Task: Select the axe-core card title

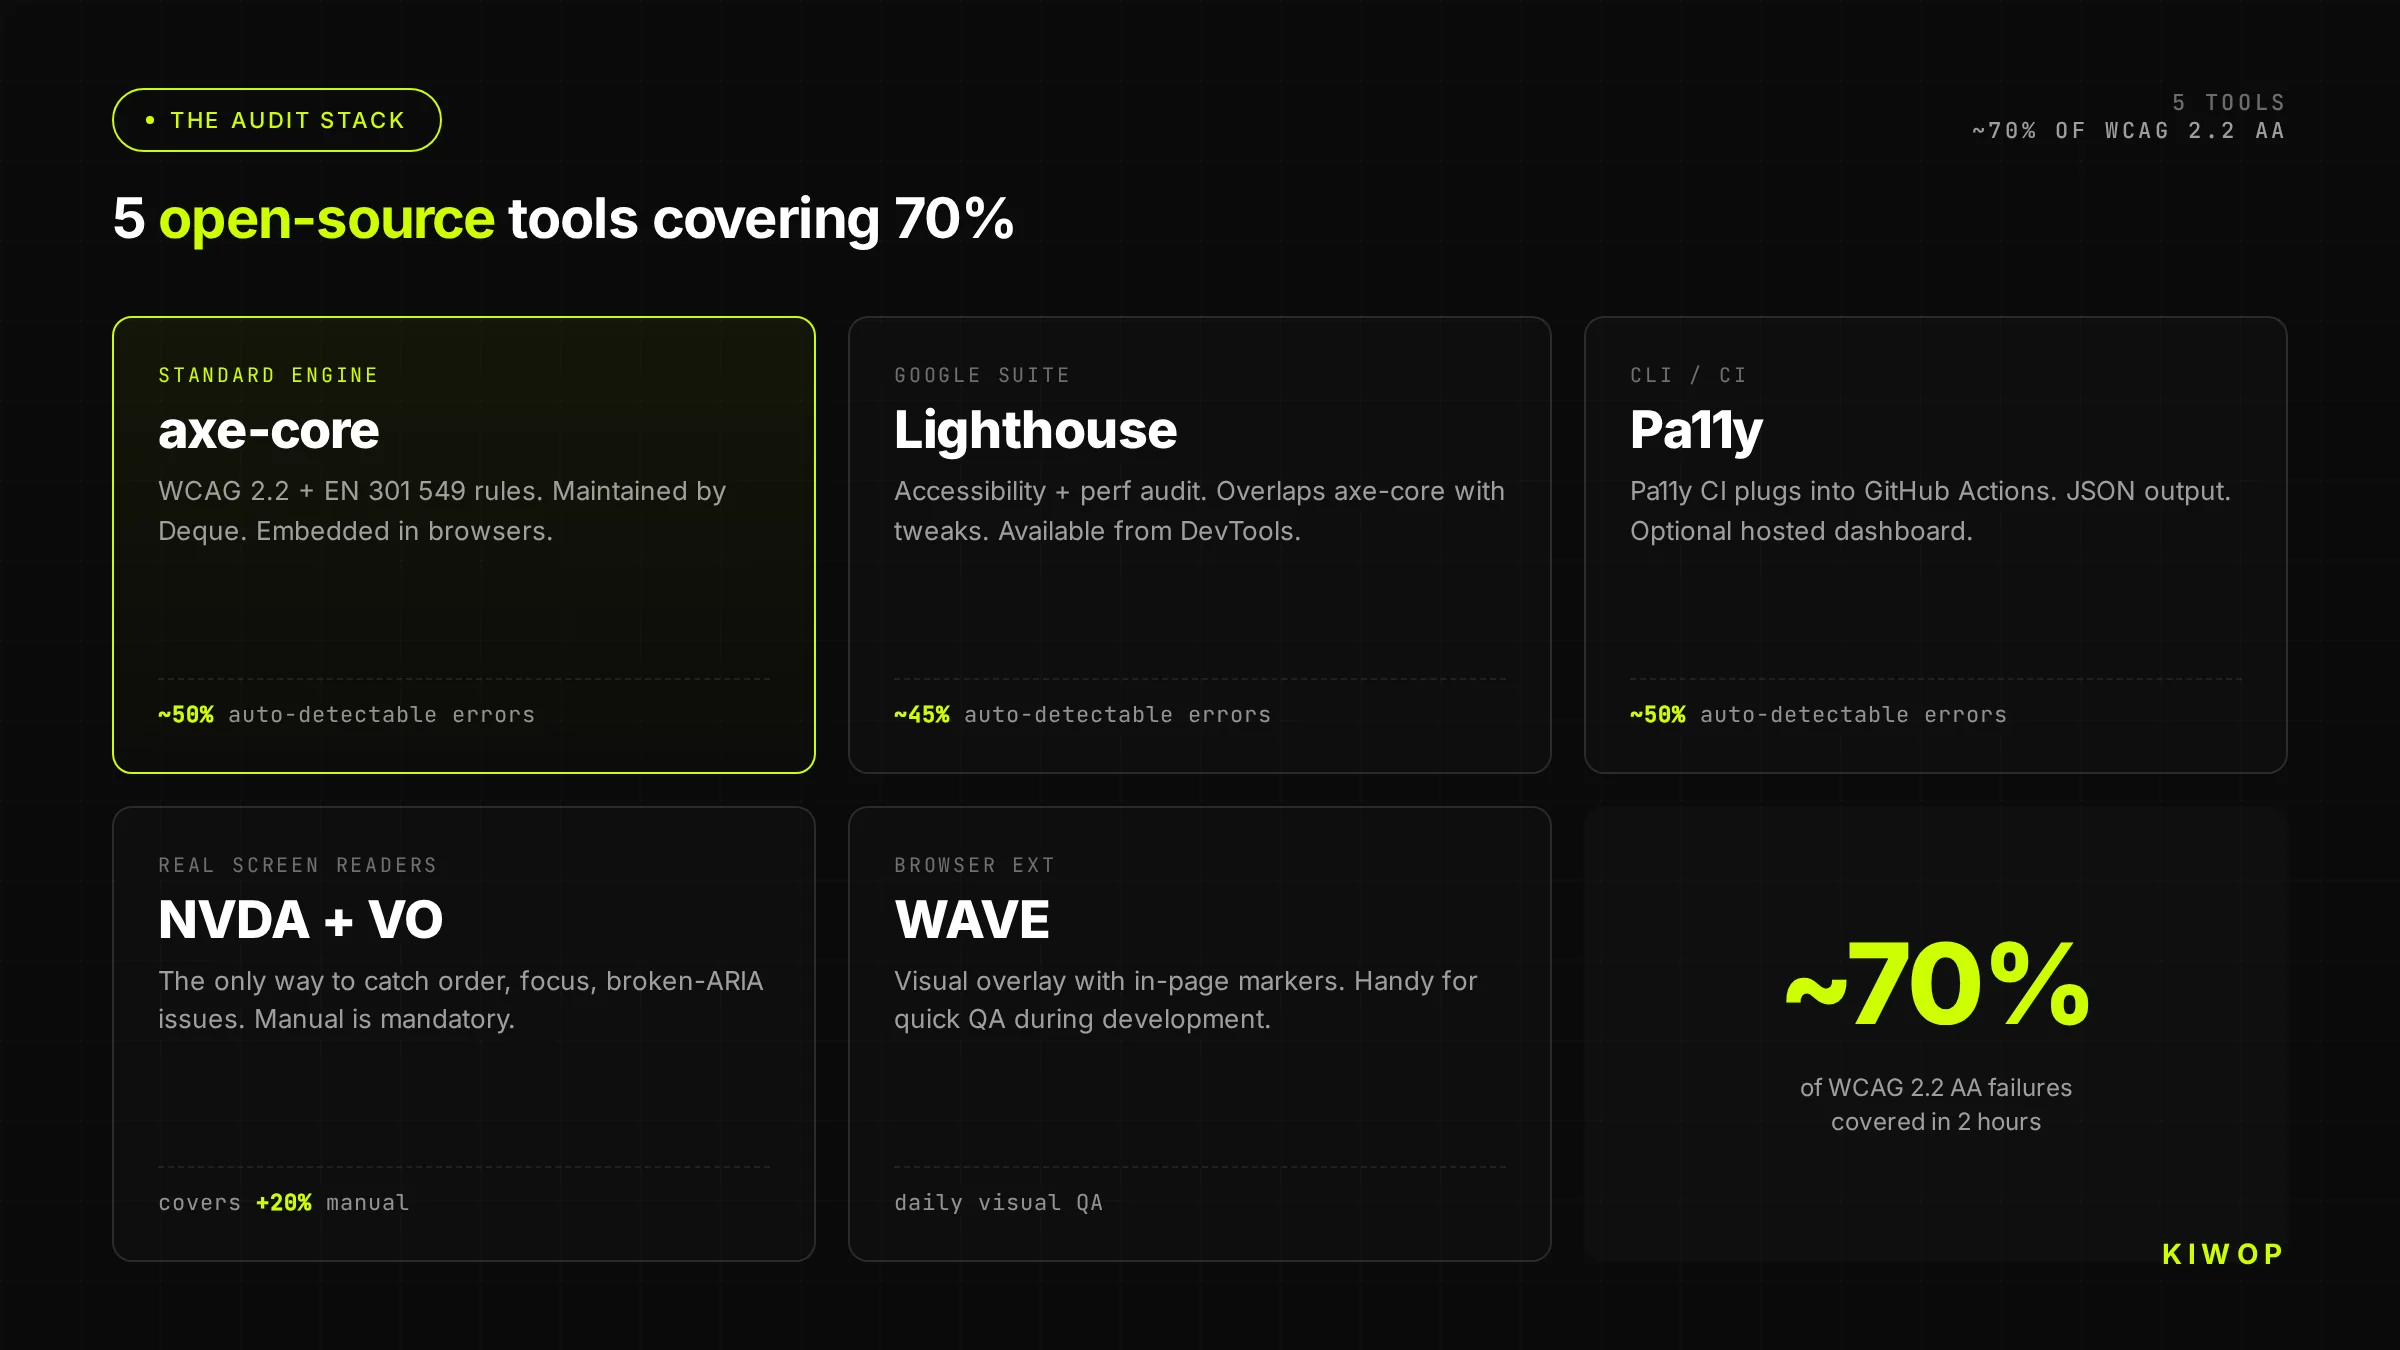Action: tap(268, 431)
